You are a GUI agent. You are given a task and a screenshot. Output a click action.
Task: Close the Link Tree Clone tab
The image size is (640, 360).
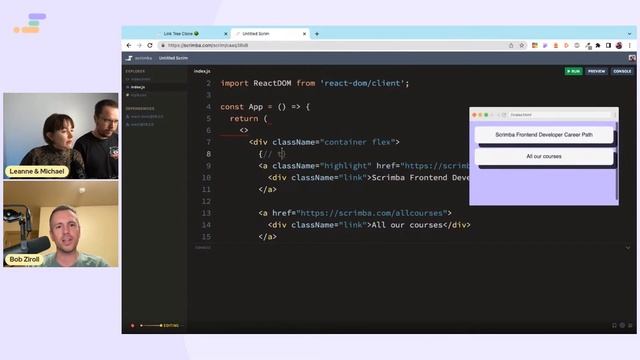(226, 34)
